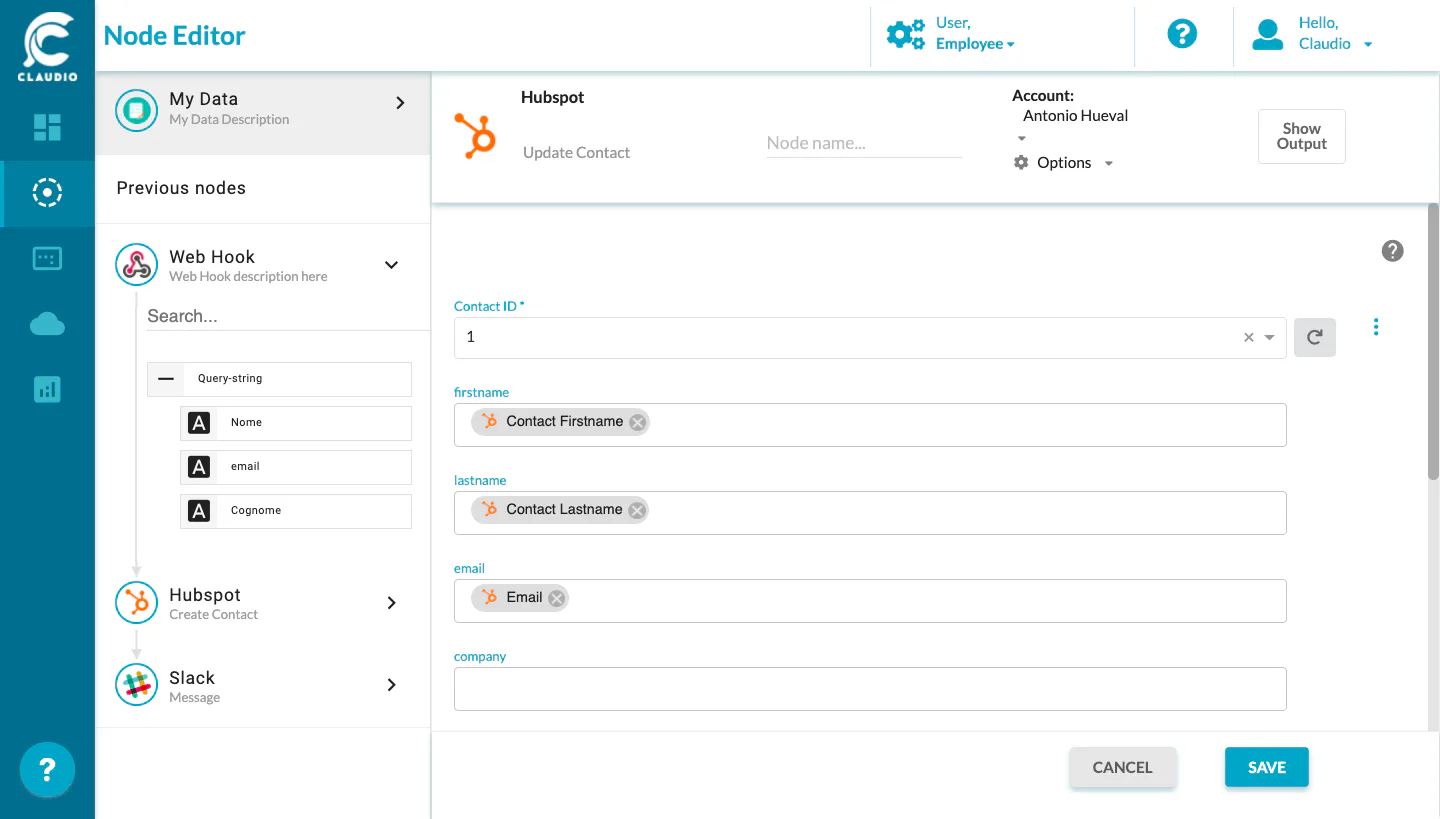Click the grey help icon above Contact ID
This screenshot has width=1440, height=819.
click(1392, 251)
